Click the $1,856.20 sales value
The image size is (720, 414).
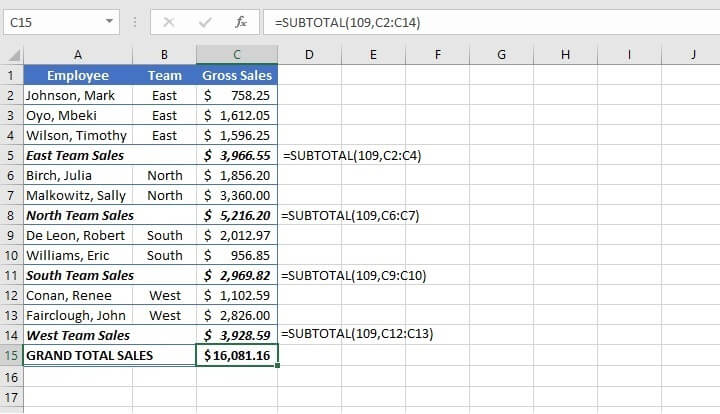[237, 175]
